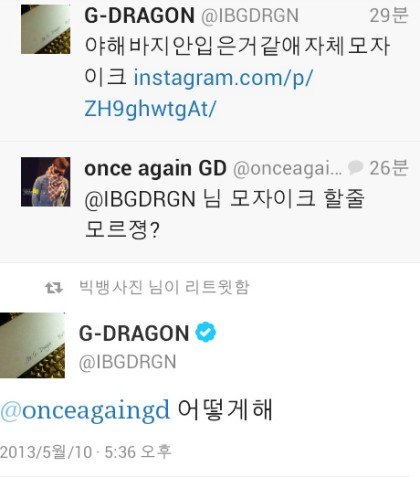The width and height of the screenshot is (420, 477).
Task: Click the blue verified badge icon
Action: click(205, 332)
